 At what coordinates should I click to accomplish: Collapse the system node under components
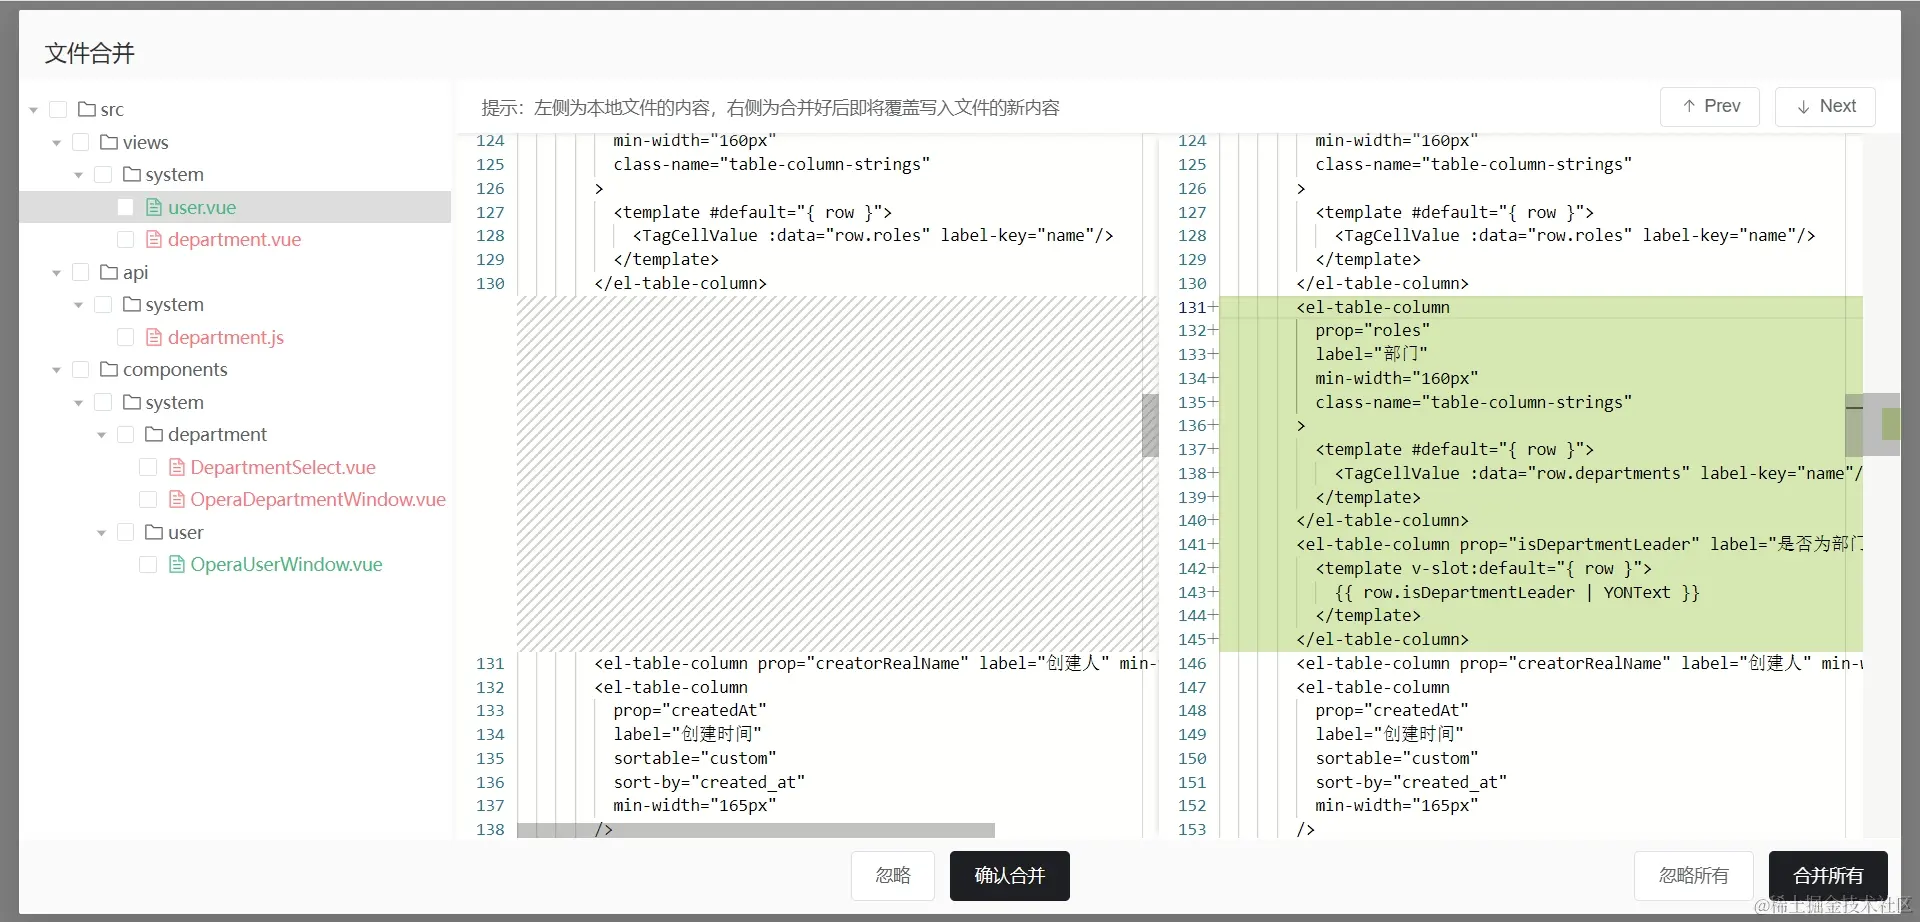(79, 403)
